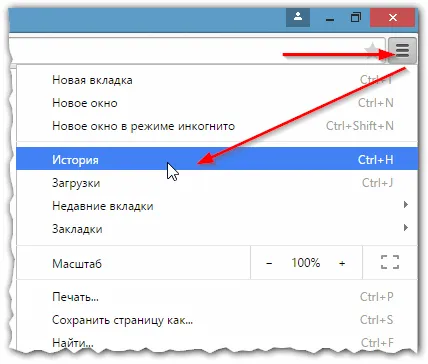Open "Новое окно в режиме инкогнито"
Viewport: 428px width, 364px height.
pyautogui.click(x=217, y=126)
